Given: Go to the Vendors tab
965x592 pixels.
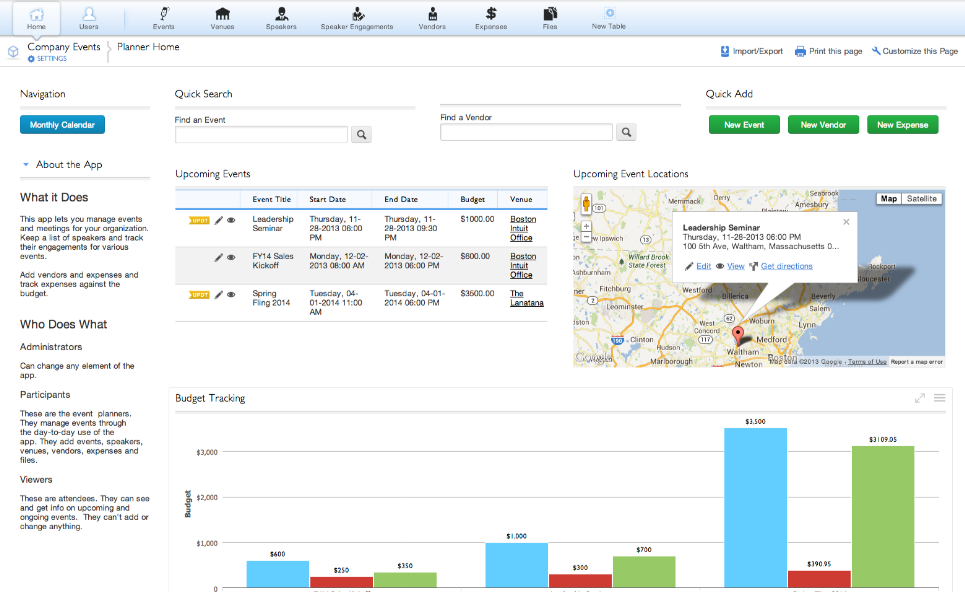Looking at the screenshot, I should coord(432,18).
